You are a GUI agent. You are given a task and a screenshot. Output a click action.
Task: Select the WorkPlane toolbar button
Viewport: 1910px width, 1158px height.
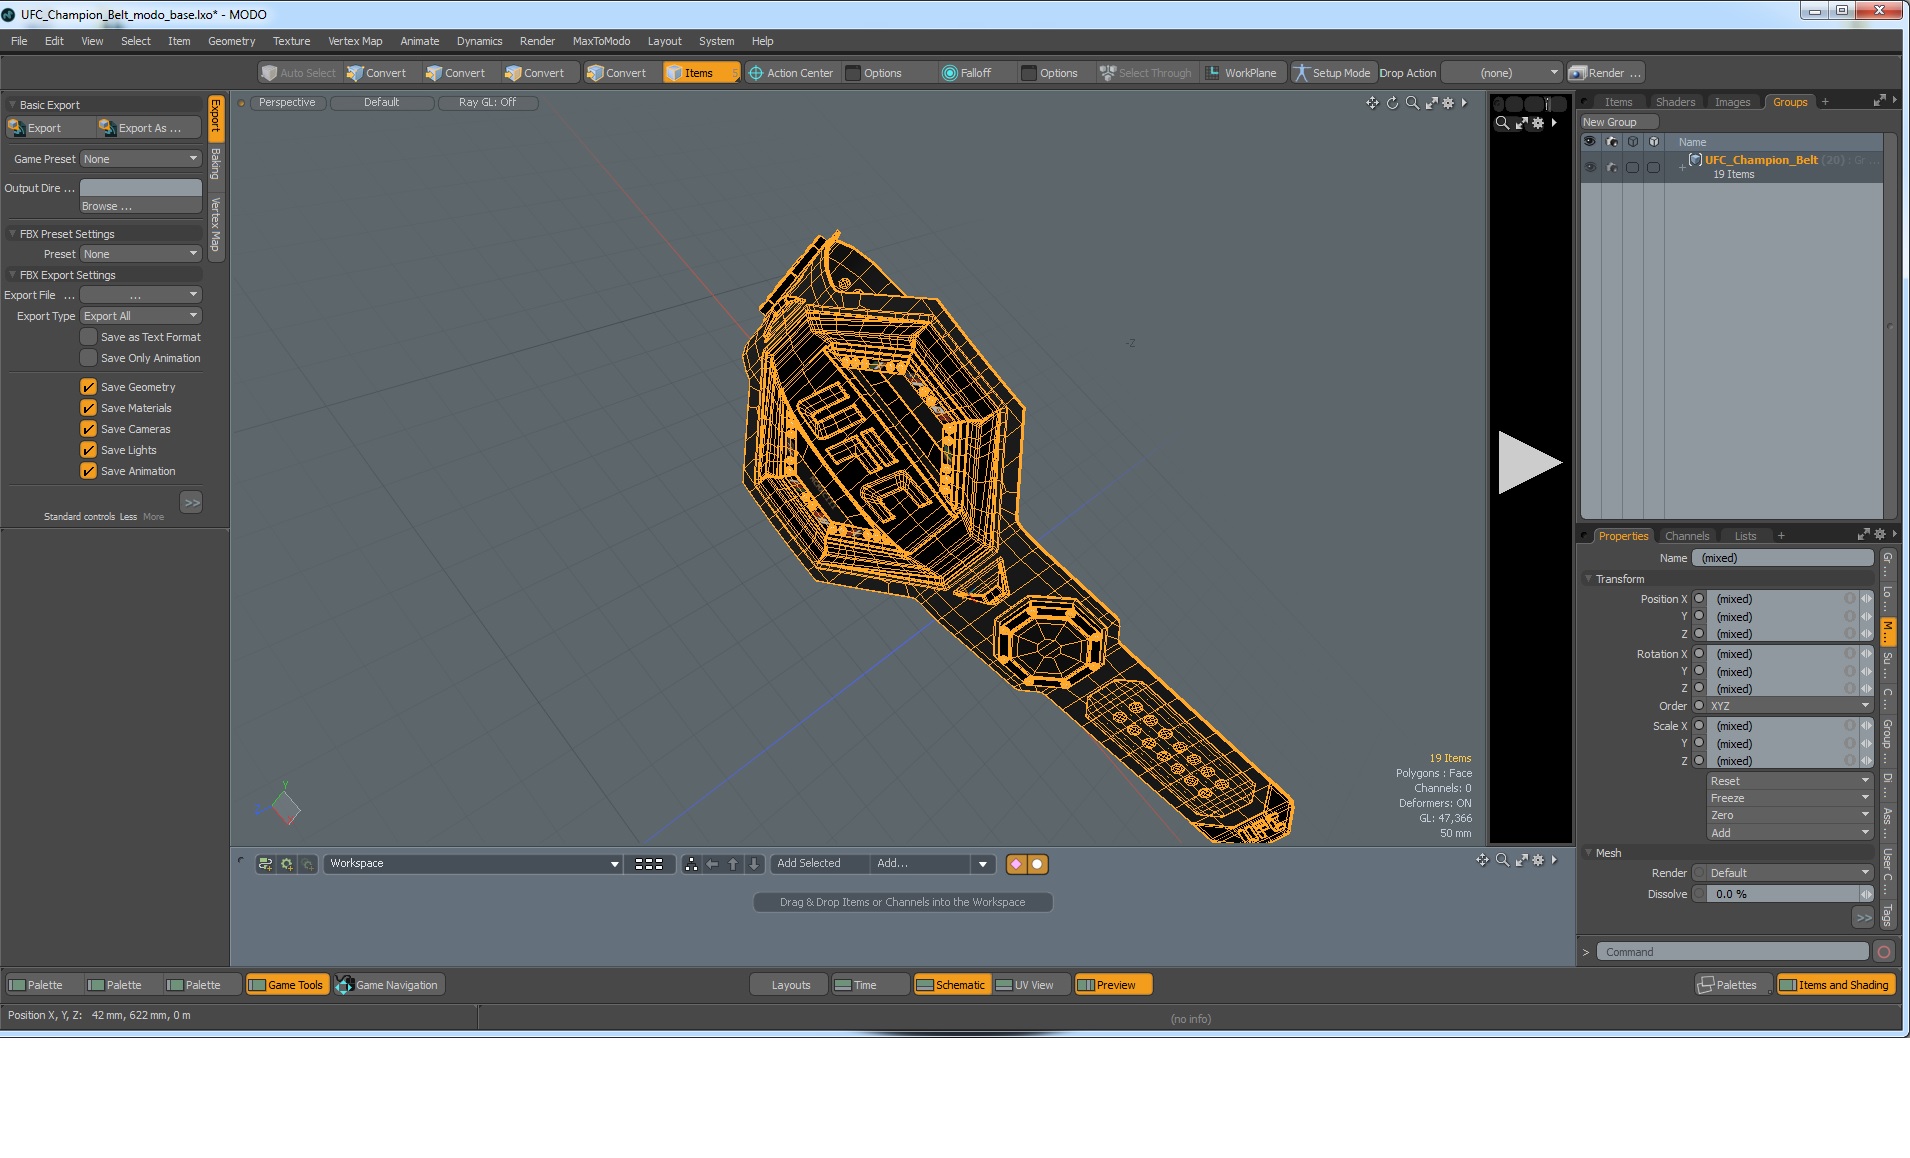click(x=1241, y=73)
